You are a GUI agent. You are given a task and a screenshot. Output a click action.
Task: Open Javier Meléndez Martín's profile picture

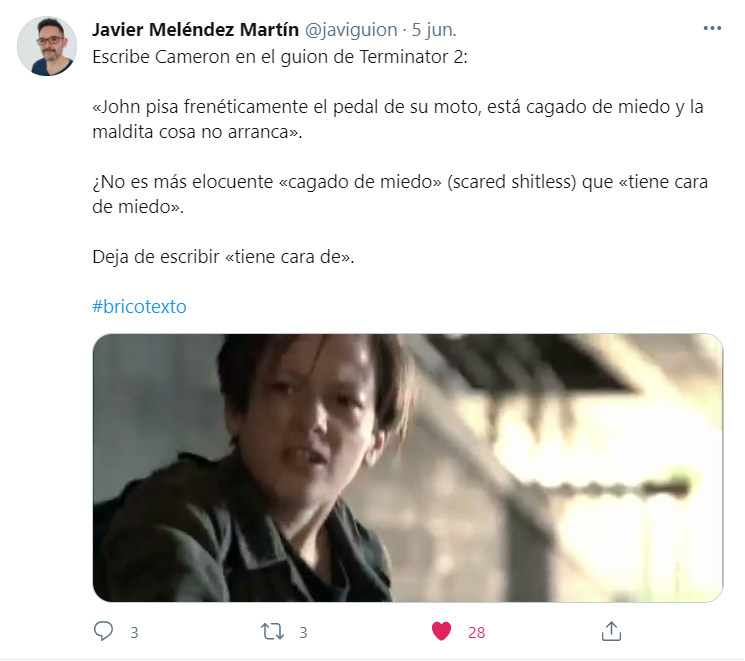[47, 46]
